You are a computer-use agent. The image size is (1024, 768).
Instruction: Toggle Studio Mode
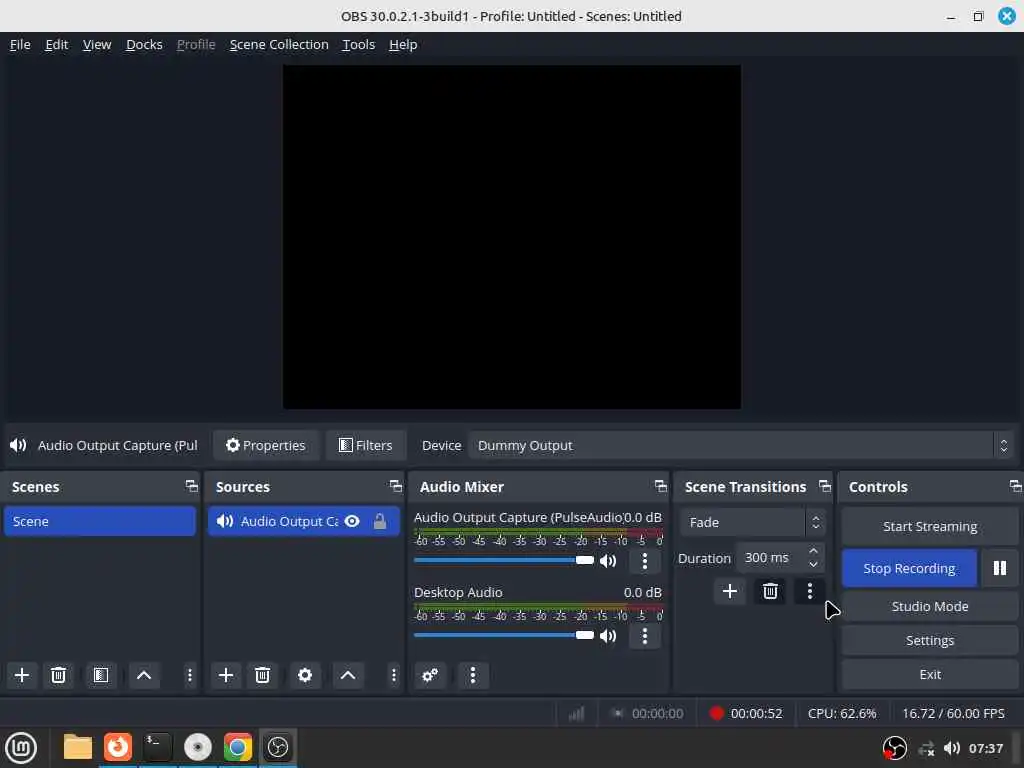[930, 606]
